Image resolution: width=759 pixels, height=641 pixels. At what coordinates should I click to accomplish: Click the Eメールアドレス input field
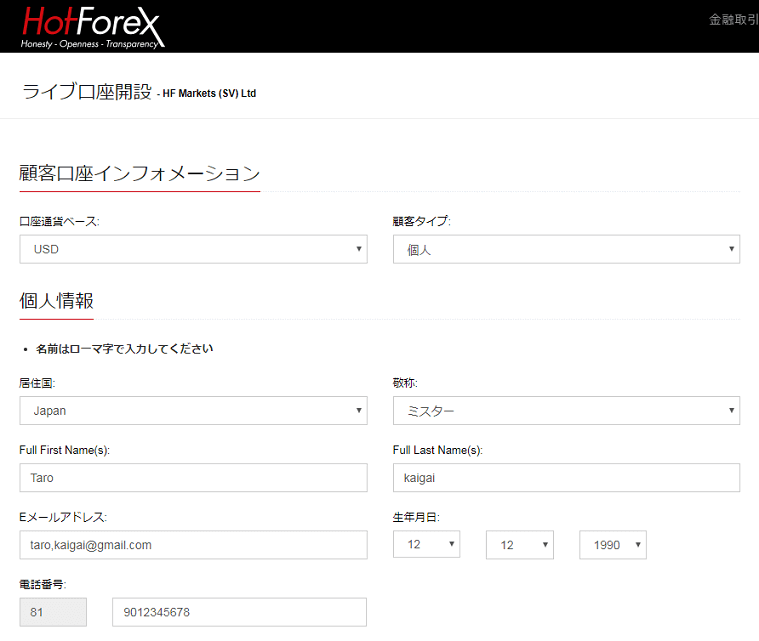click(x=193, y=545)
